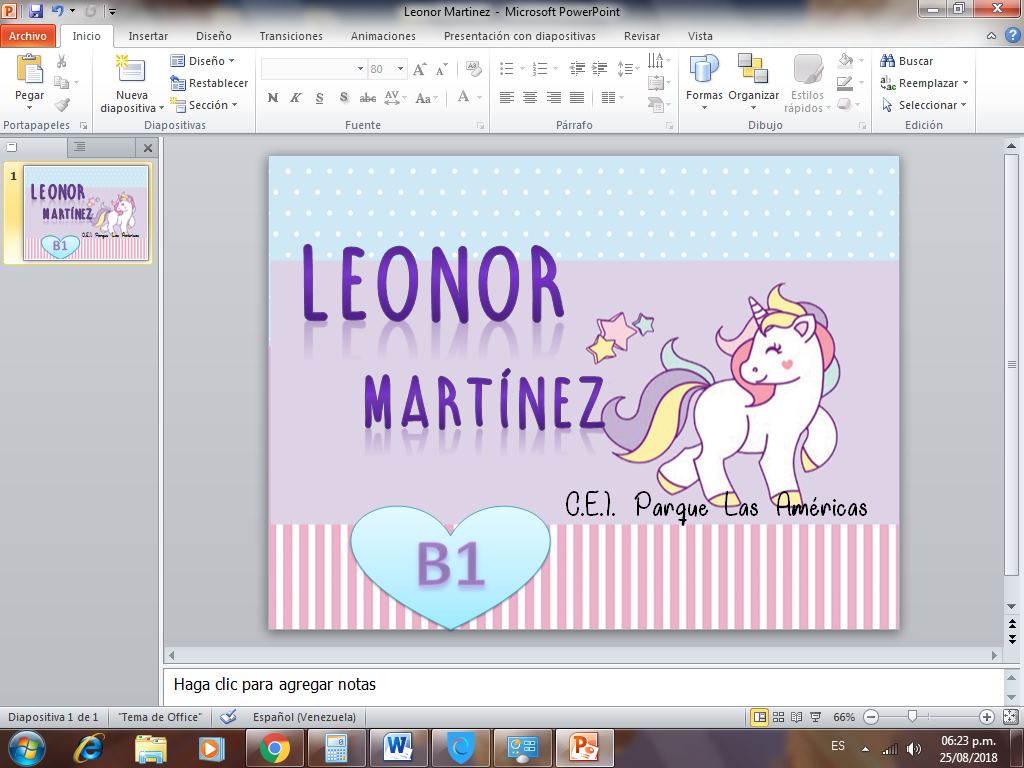Open the Revisar tab

641,36
